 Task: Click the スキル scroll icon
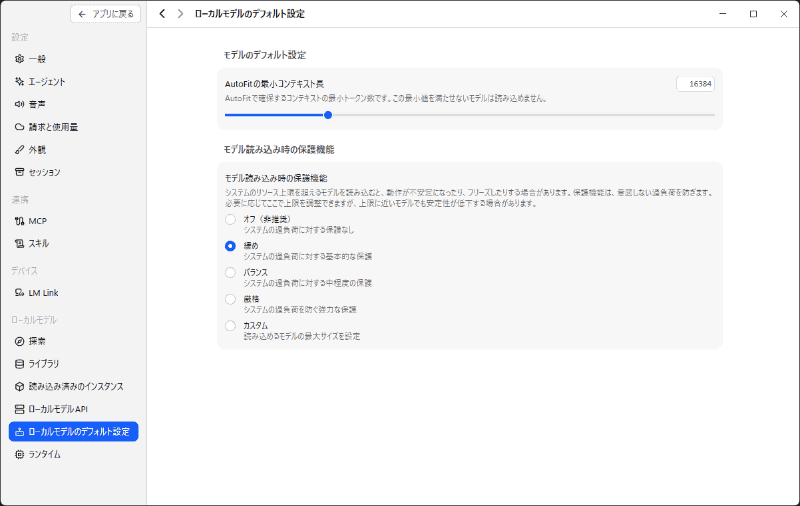(19, 243)
